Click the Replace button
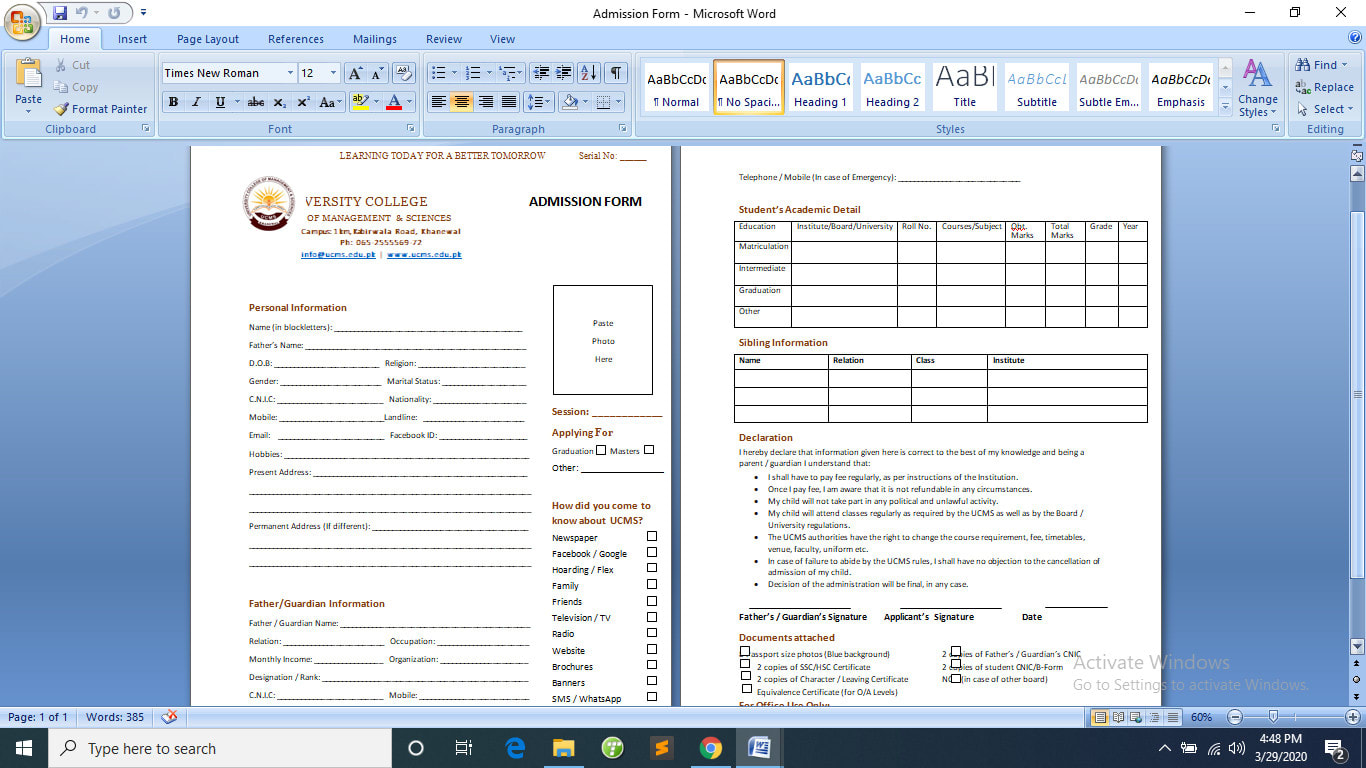 point(1324,87)
